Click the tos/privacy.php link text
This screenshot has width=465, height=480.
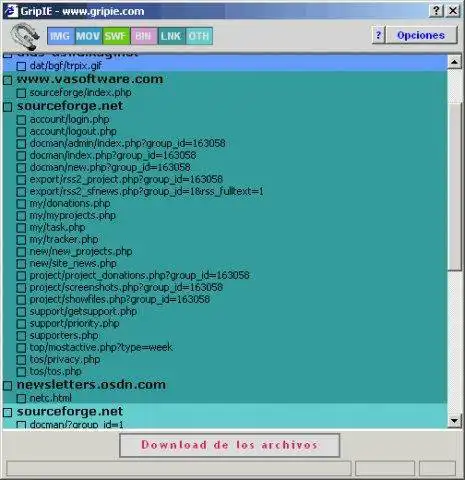point(65,359)
